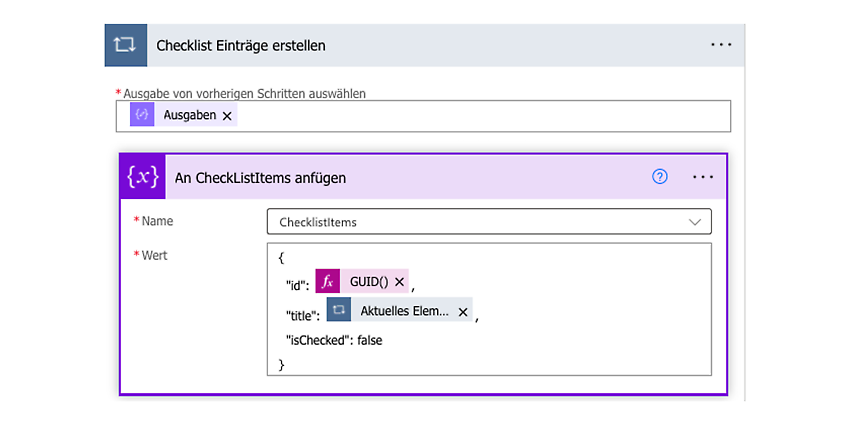Click the loop icon of Checklist Einträge erstellen

pyautogui.click(x=125, y=46)
